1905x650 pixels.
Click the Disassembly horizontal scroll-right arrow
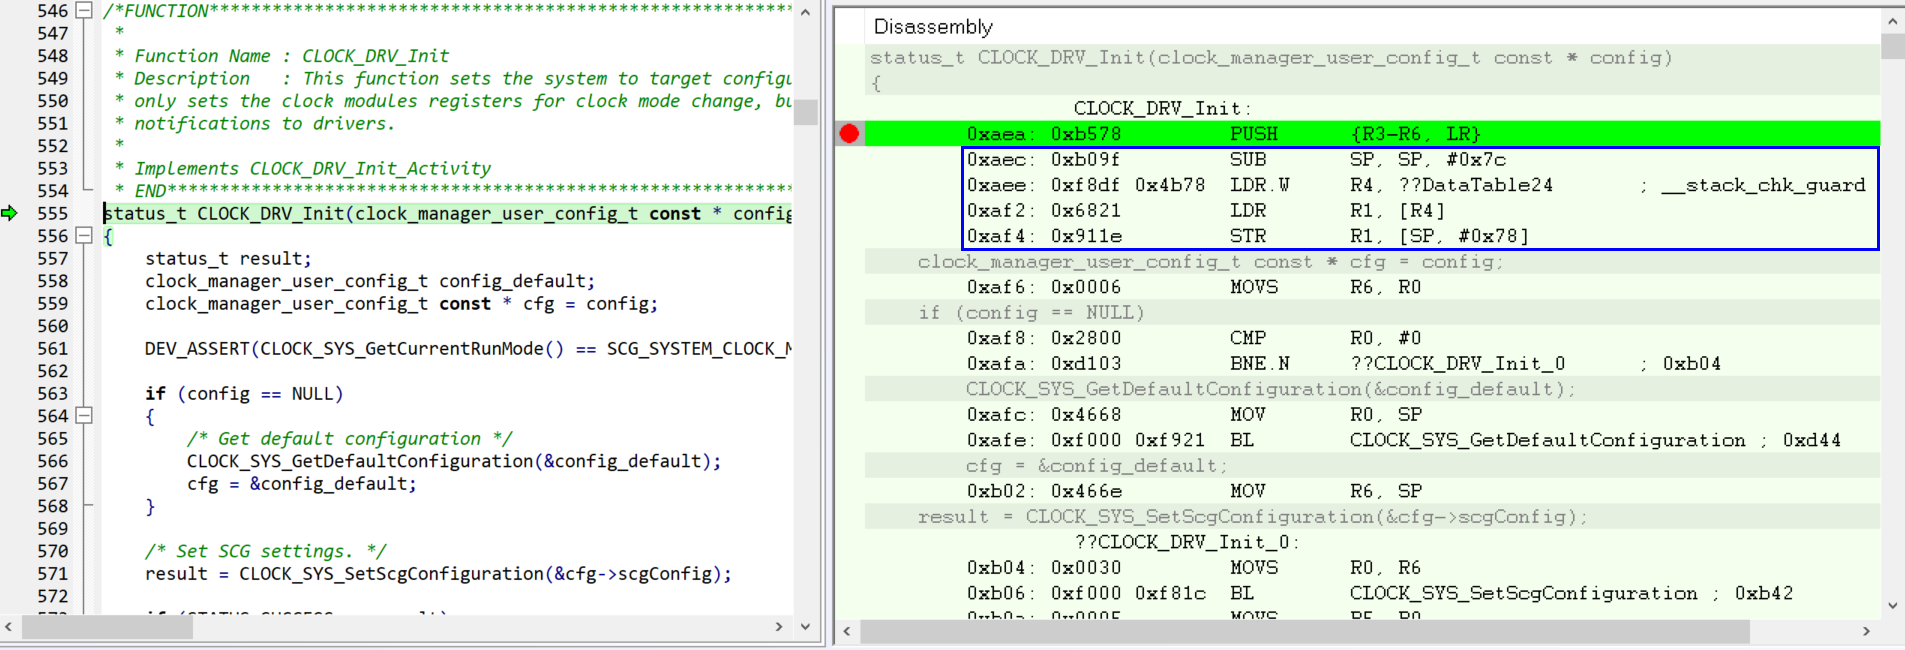coord(1866,631)
